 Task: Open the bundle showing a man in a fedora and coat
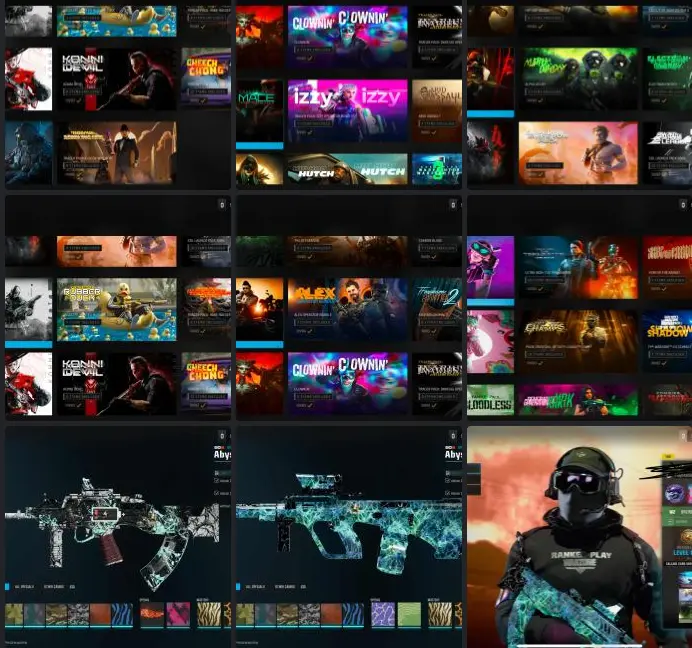point(117,153)
